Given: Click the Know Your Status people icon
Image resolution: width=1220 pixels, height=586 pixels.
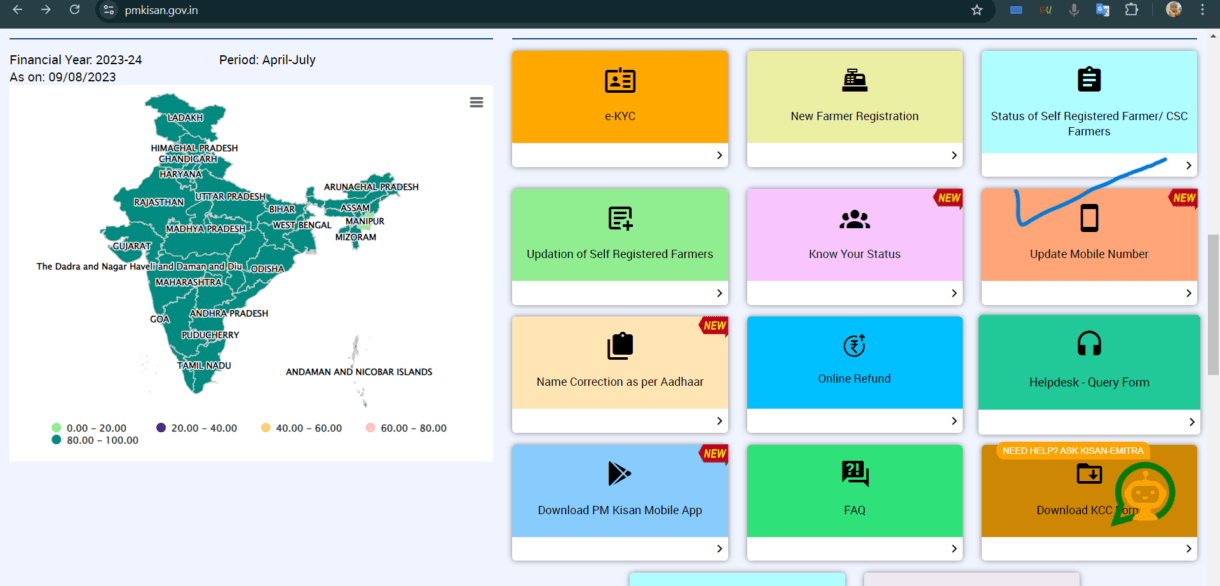Looking at the screenshot, I should (855, 219).
